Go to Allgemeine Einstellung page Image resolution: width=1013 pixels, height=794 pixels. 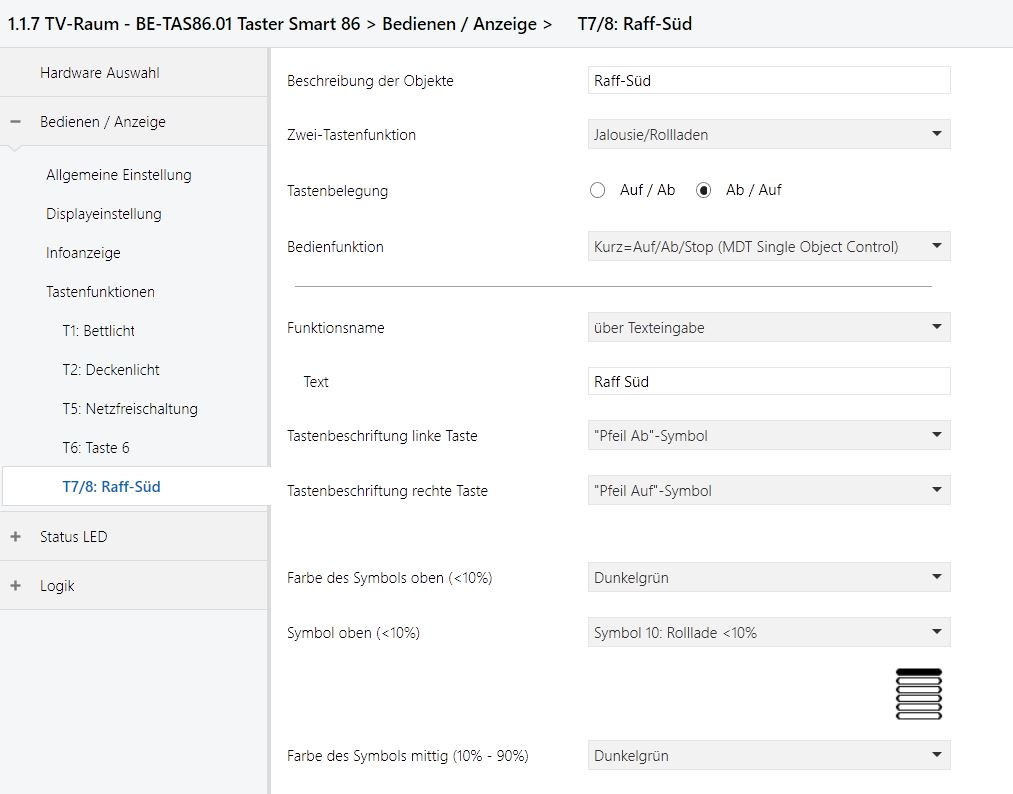click(118, 175)
